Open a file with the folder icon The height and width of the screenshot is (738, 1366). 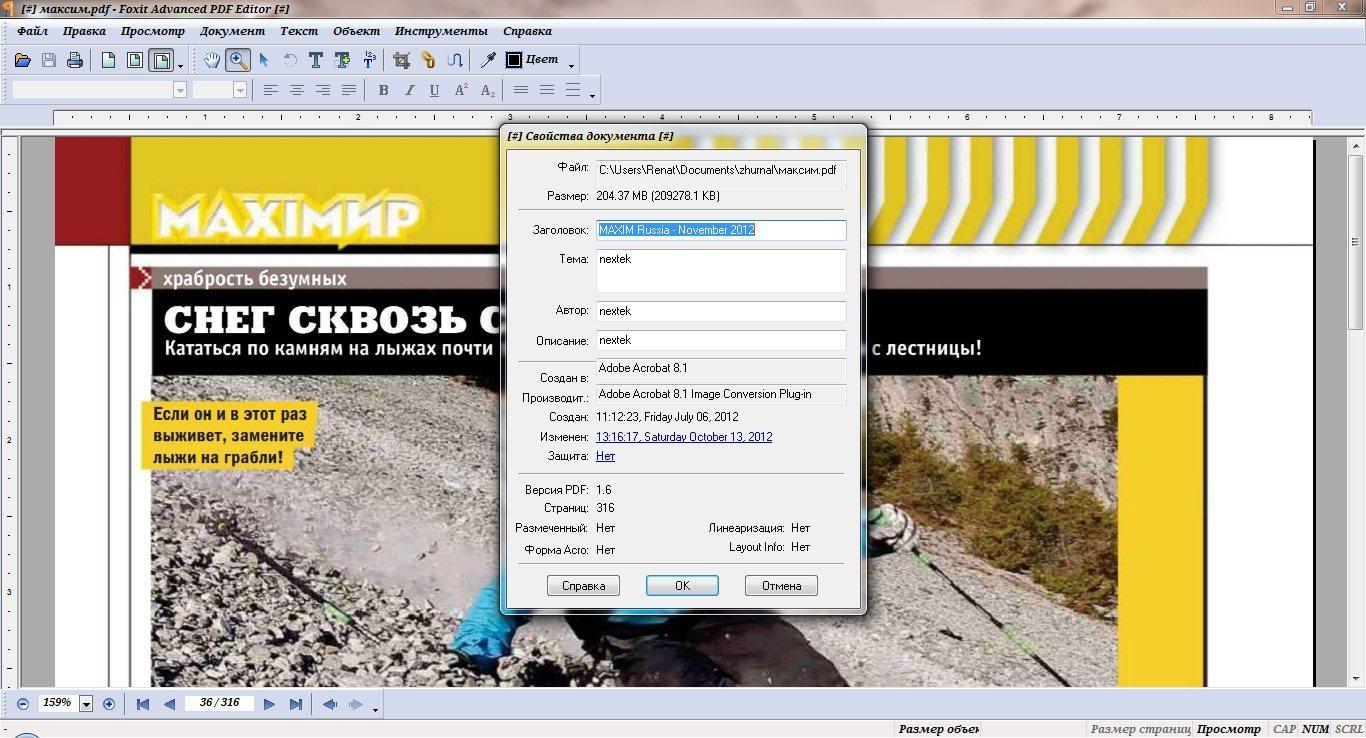point(23,61)
